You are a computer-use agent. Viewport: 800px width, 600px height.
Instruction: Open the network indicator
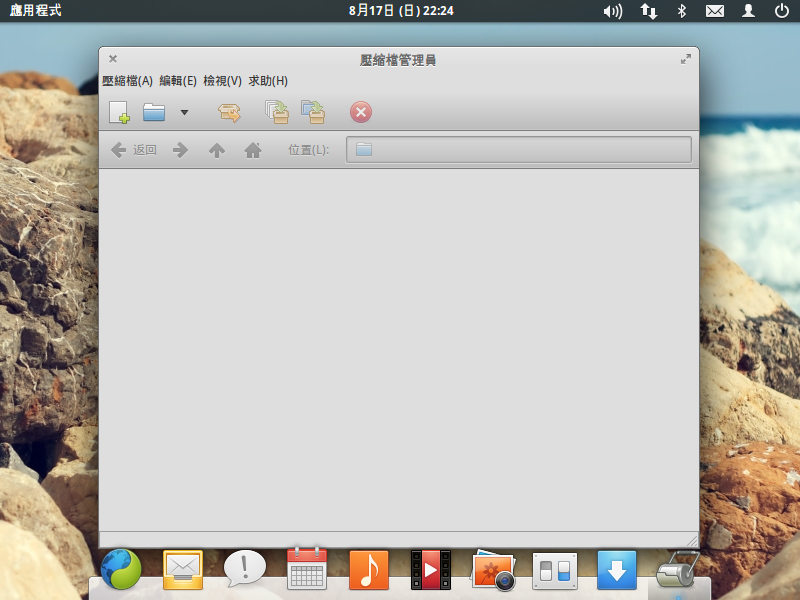[648, 11]
